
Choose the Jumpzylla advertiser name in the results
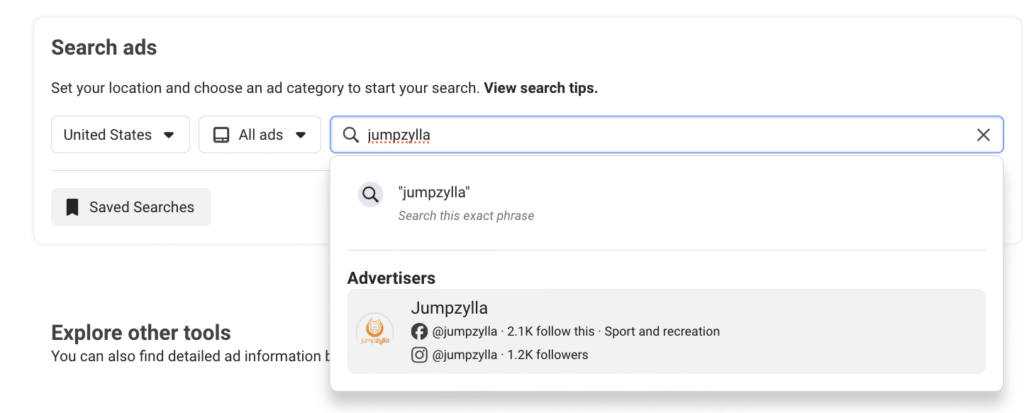click(x=449, y=308)
